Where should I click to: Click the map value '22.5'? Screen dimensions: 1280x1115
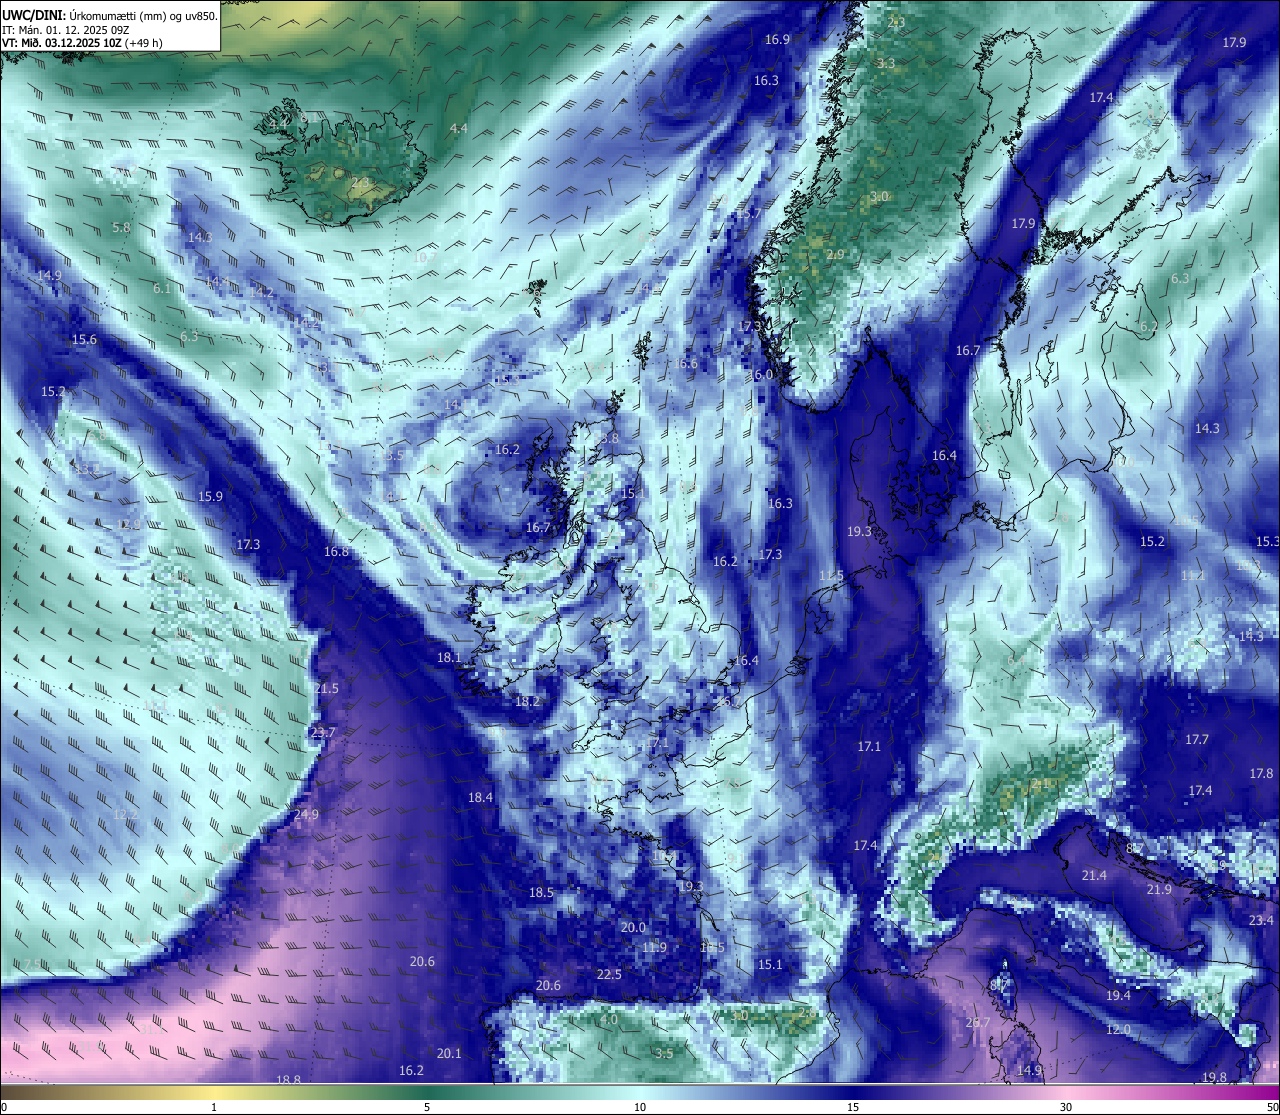[609, 974]
